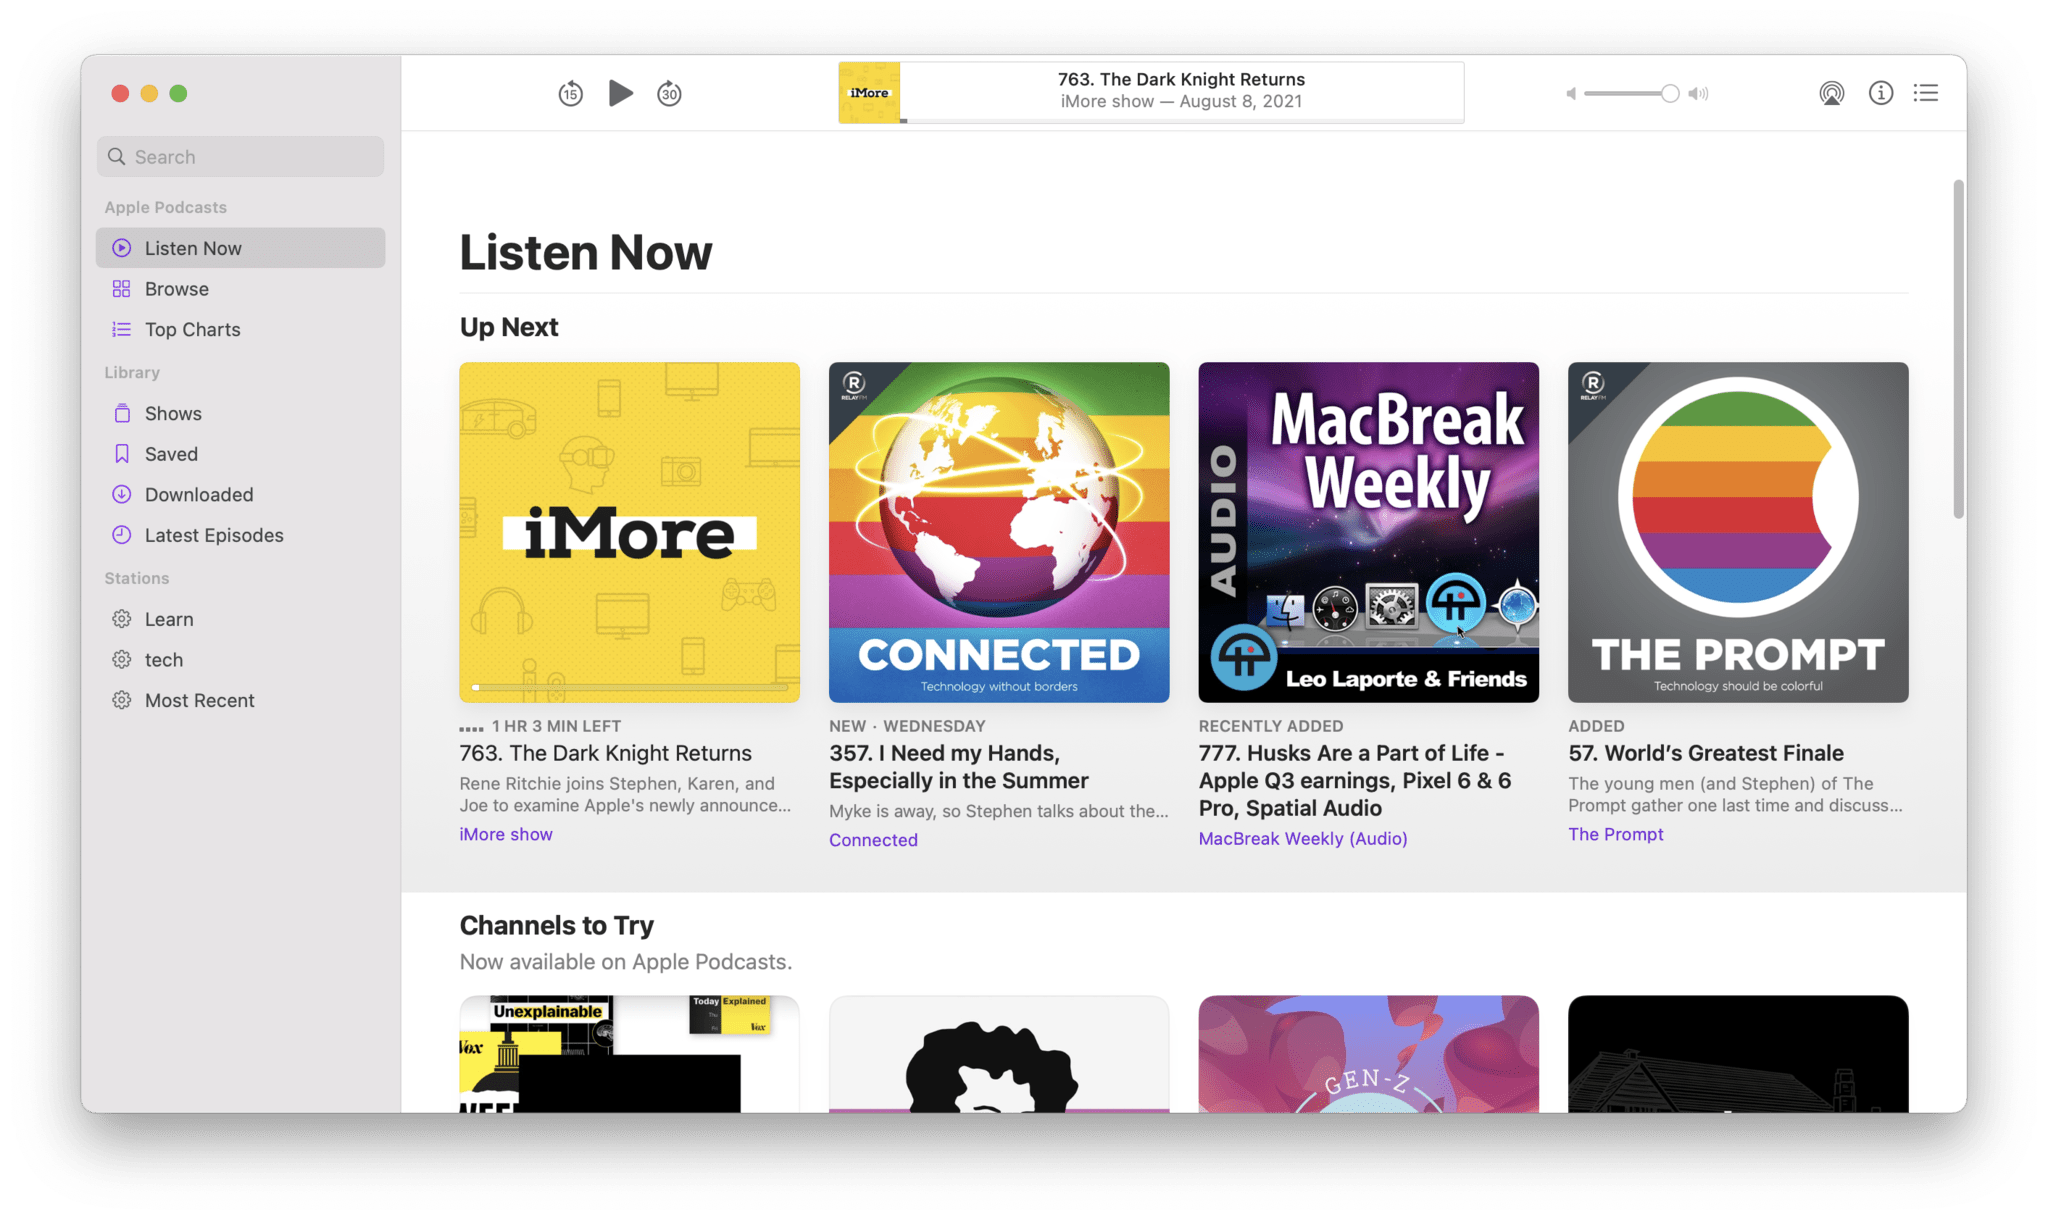Open episode info for the playing show
The image size is (2048, 1220).
[x=1880, y=93]
